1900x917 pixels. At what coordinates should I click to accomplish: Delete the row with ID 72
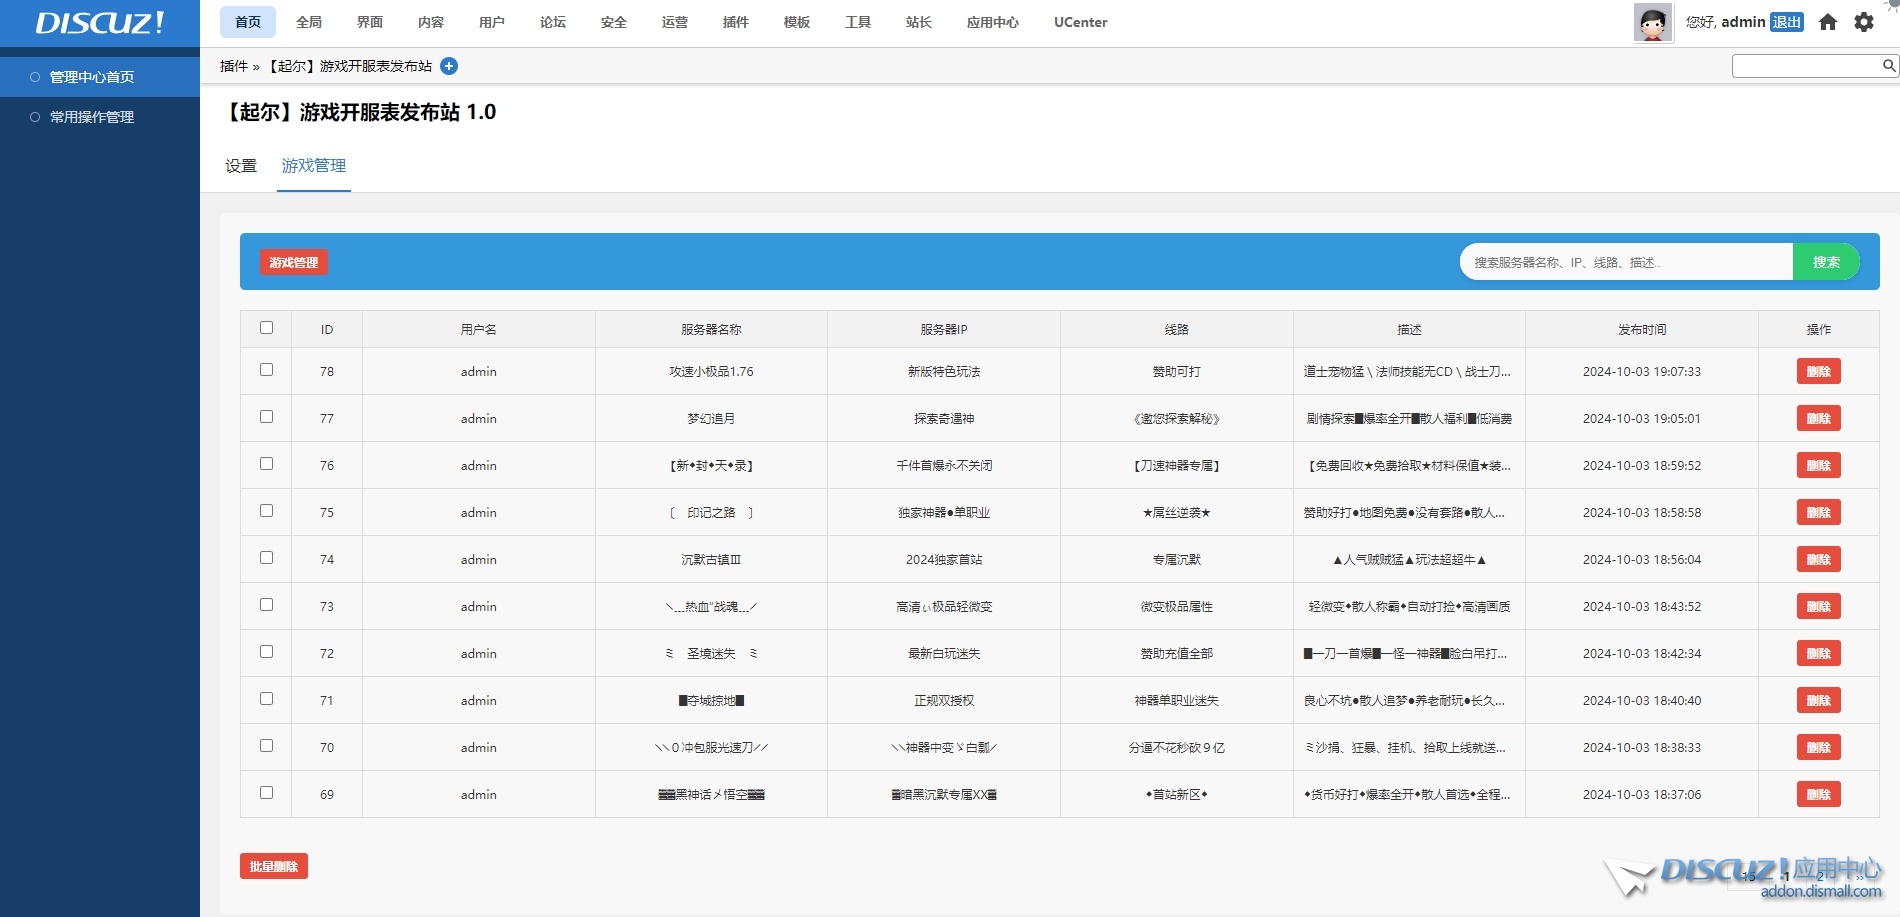coord(1819,653)
